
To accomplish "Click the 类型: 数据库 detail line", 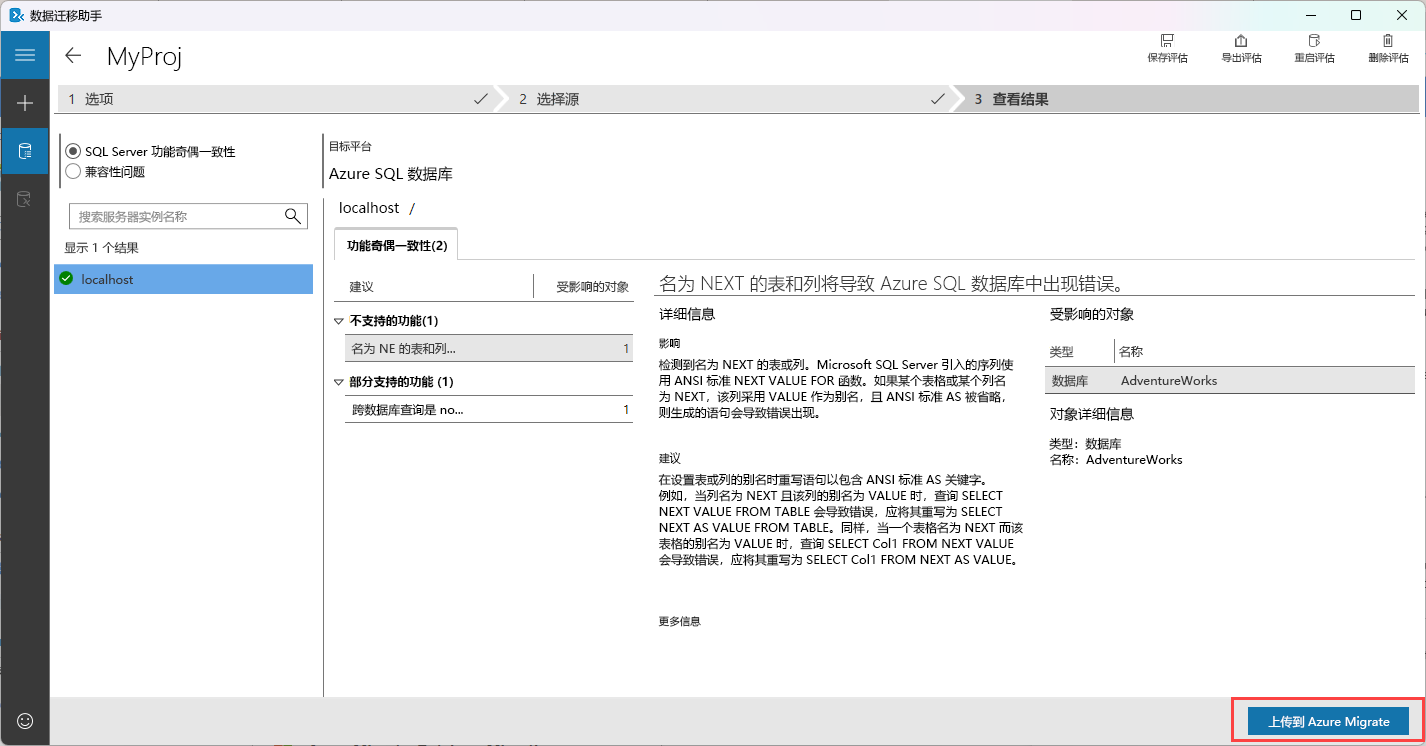I will (1085, 444).
